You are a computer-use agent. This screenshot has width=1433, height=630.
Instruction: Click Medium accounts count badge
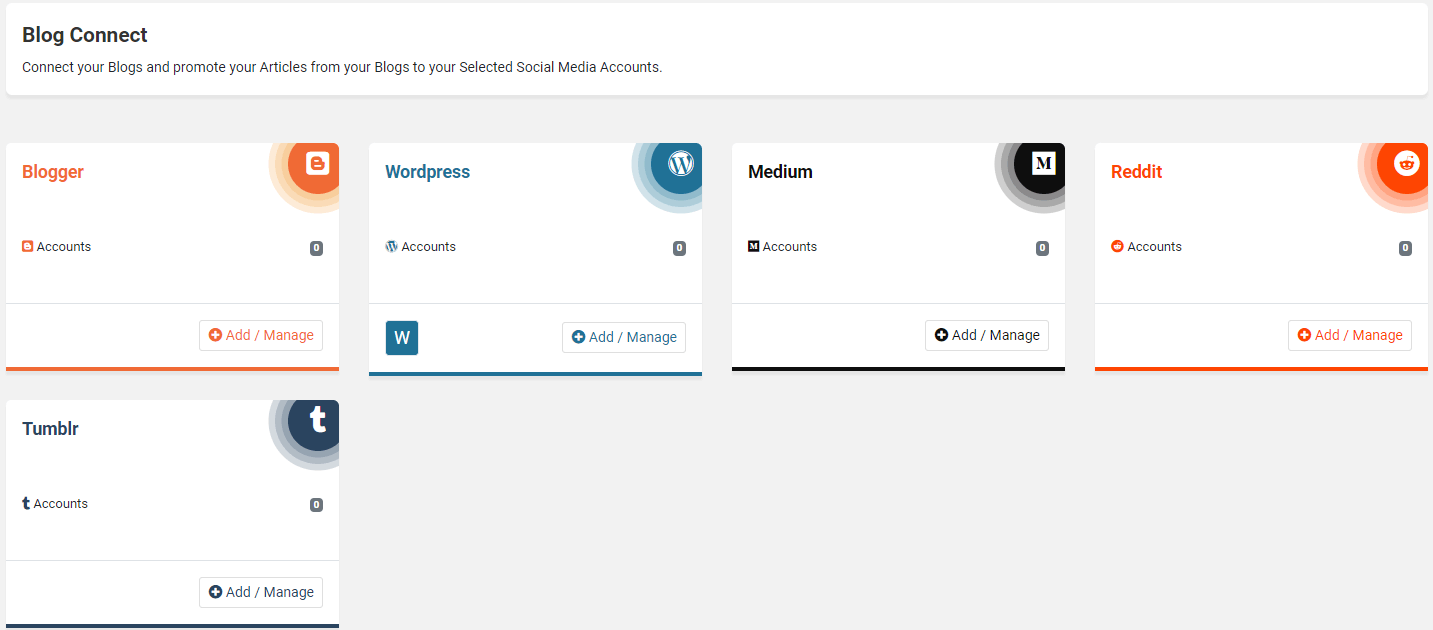pos(1042,248)
